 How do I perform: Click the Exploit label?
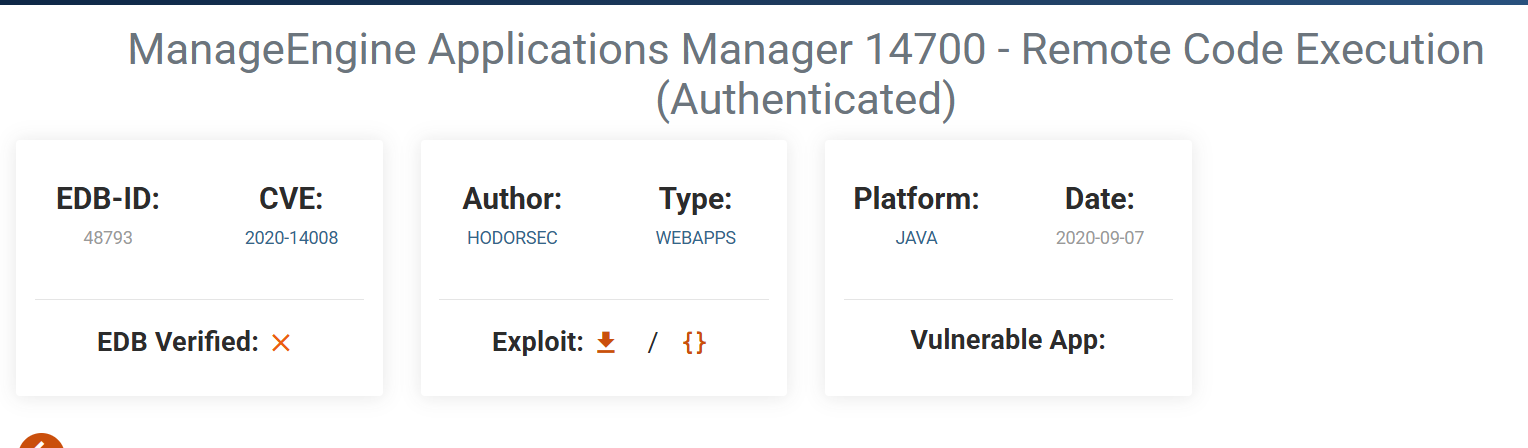(538, 342)
